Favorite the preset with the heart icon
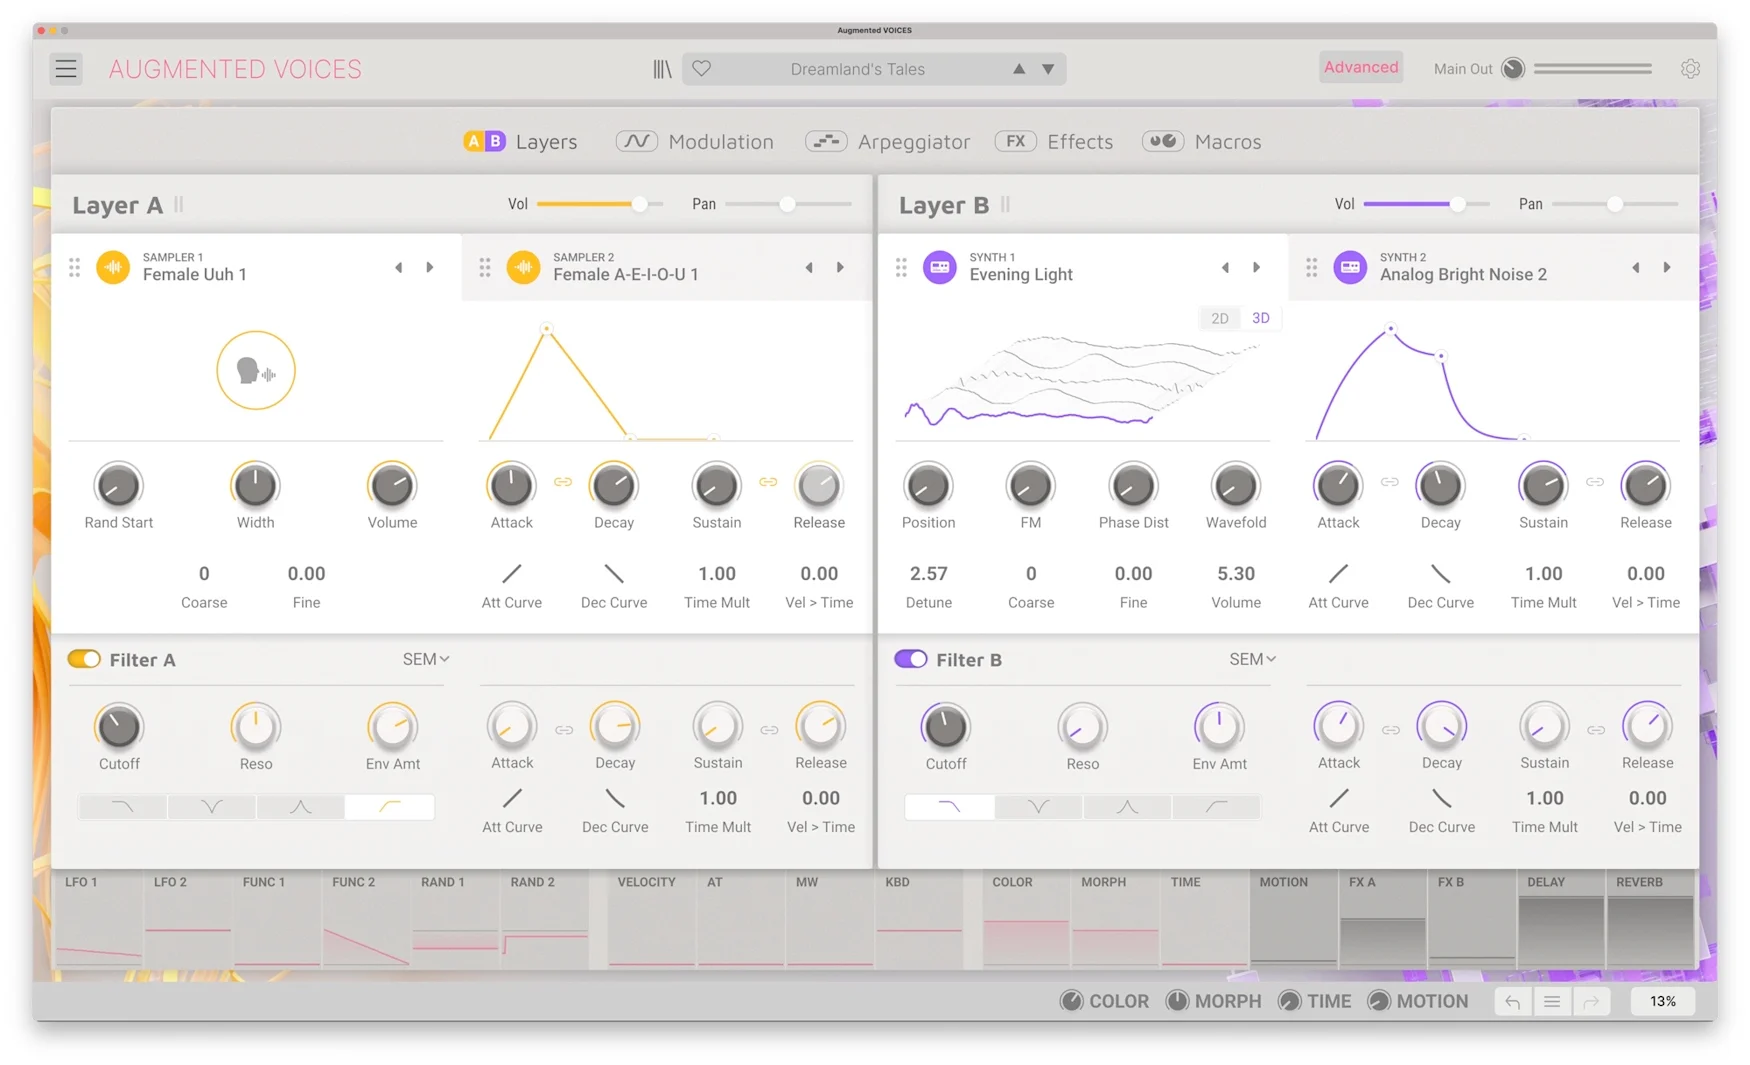The image size is (1750, 1065). [x=702, y=69]
